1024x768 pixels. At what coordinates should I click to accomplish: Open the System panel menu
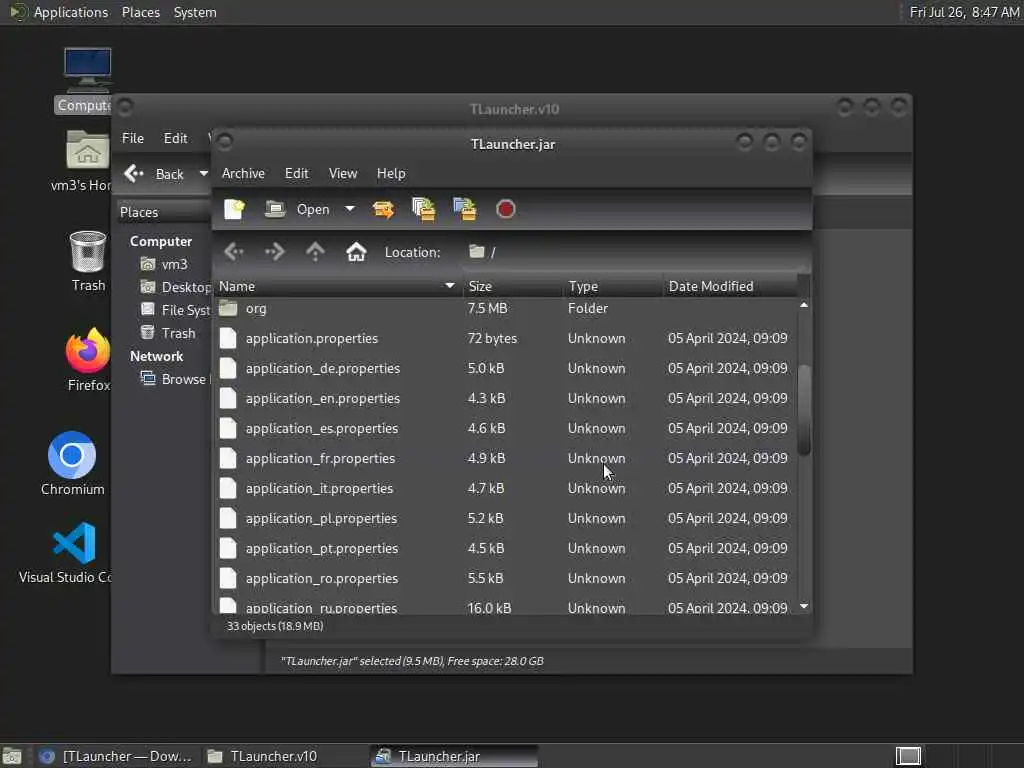(195, 12)
